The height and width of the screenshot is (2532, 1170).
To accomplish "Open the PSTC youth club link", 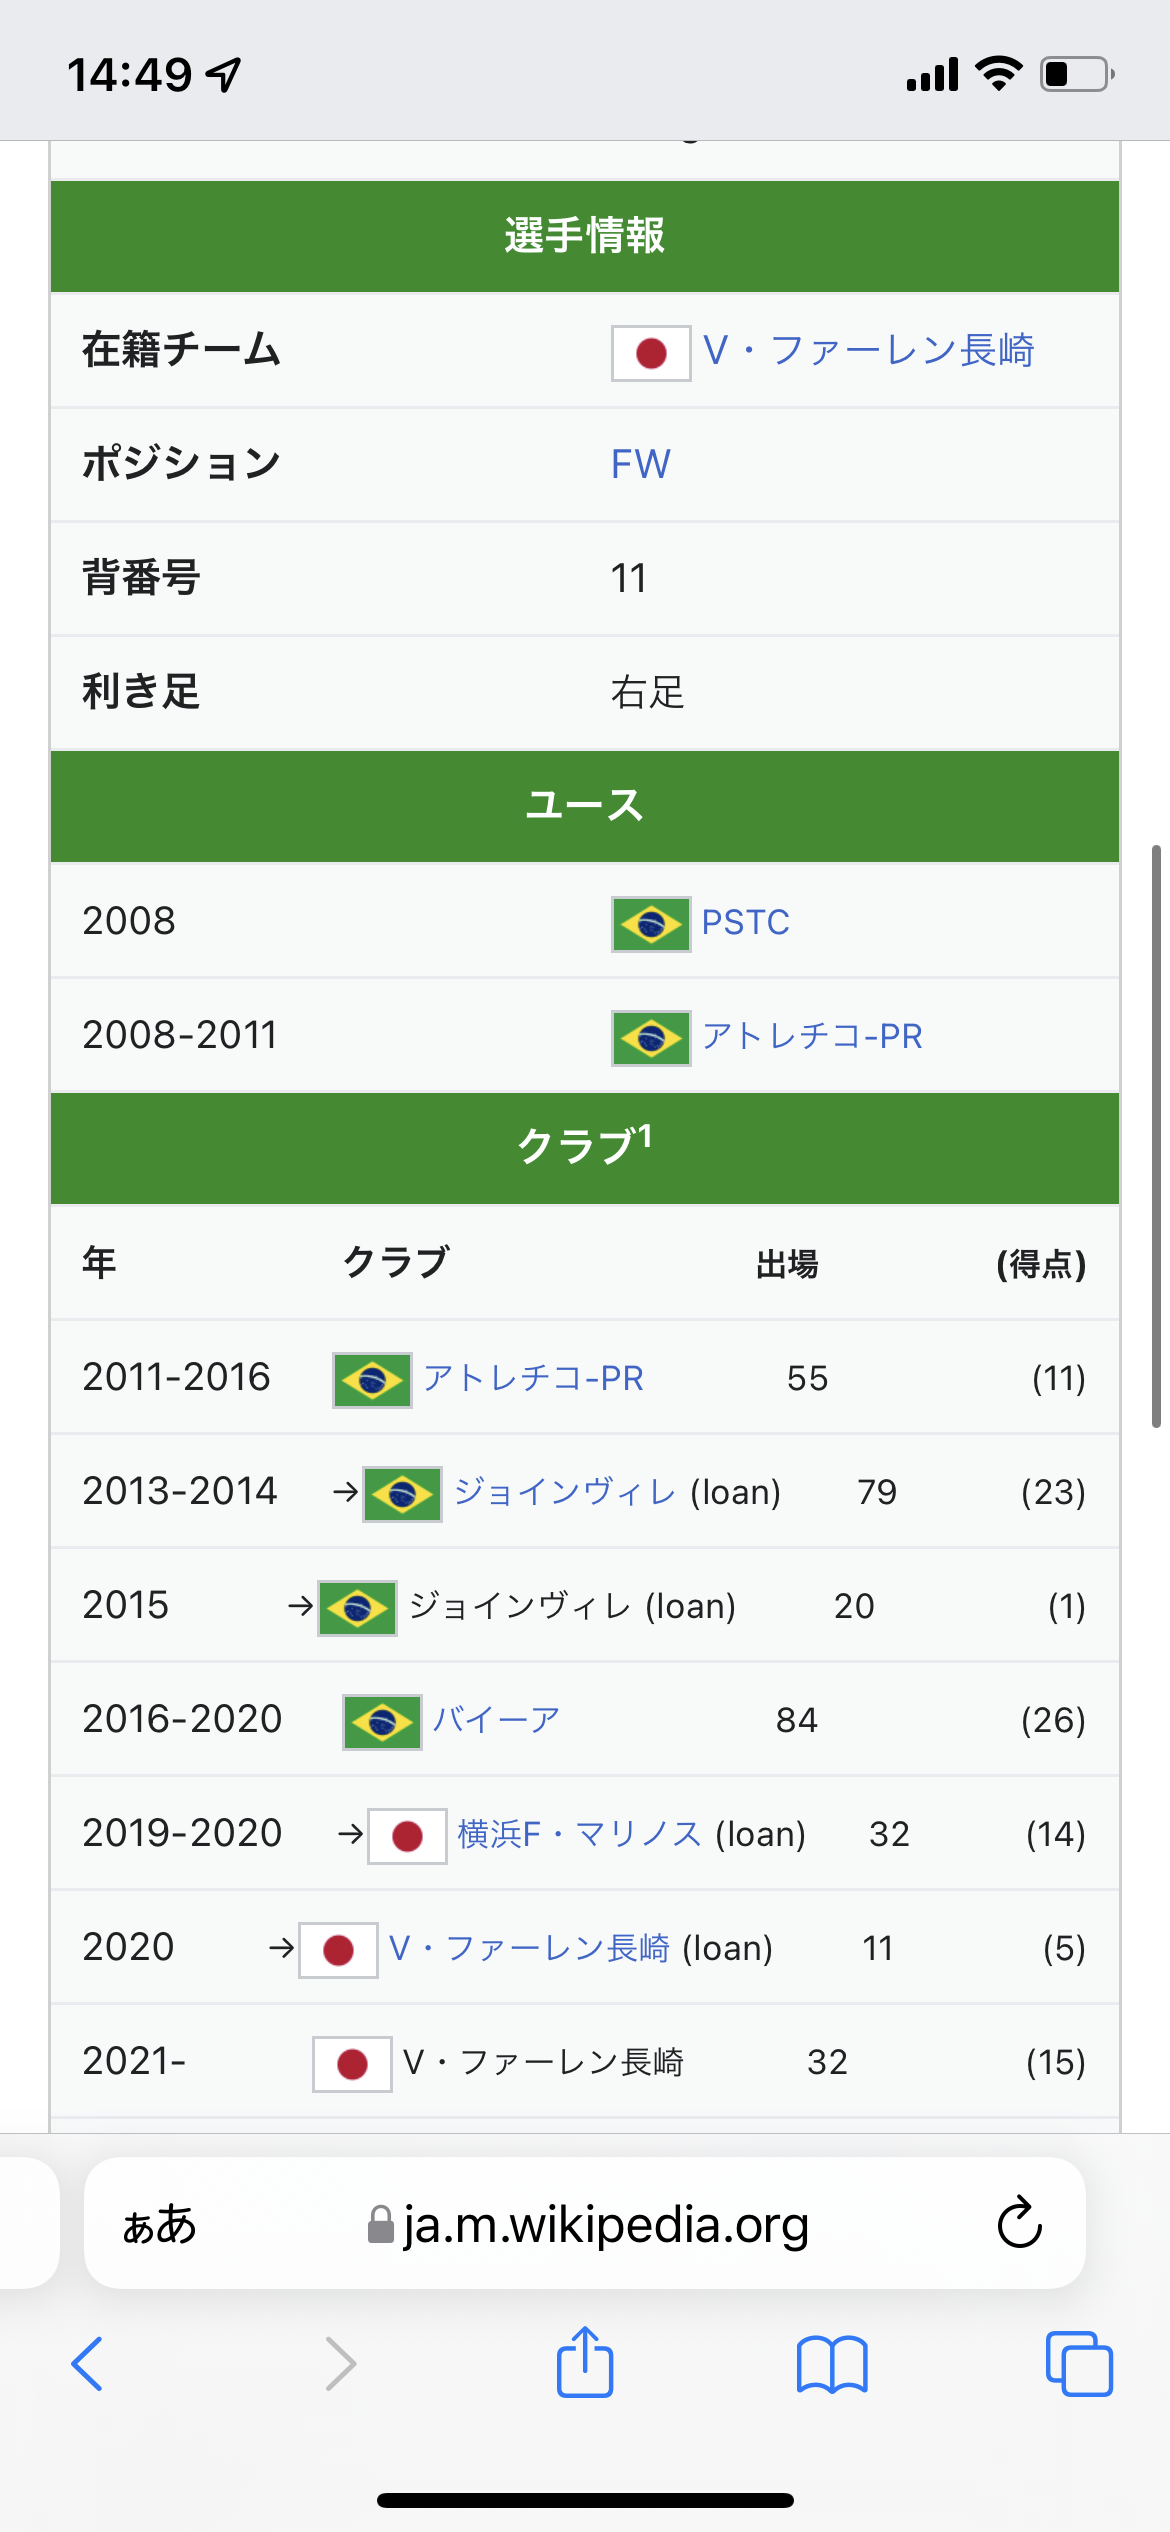I will click(x=745, y=922).
